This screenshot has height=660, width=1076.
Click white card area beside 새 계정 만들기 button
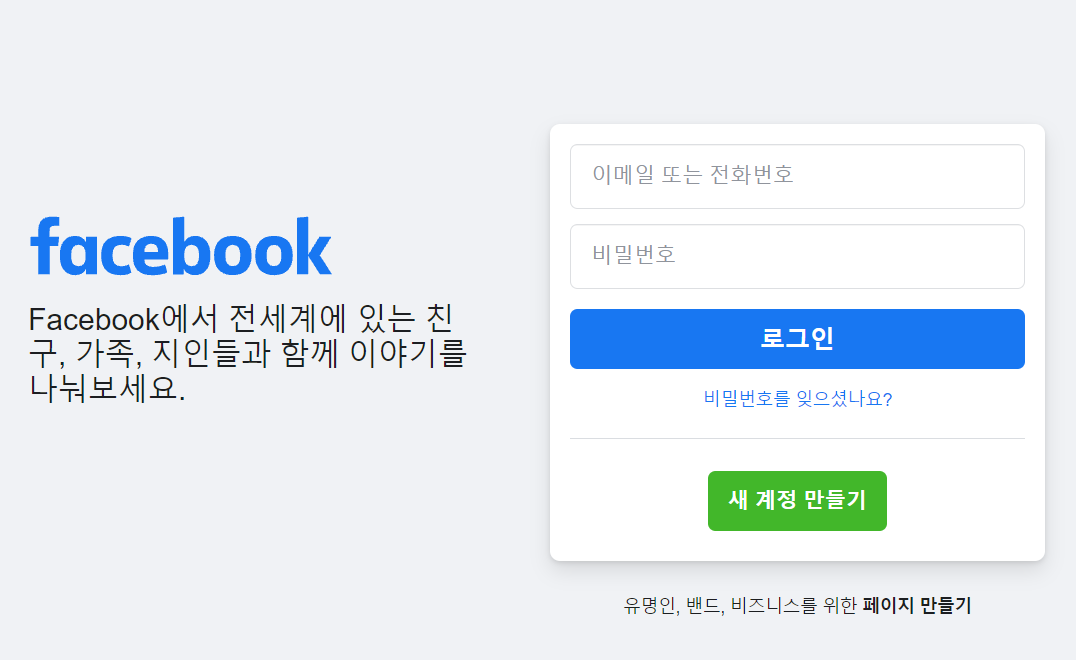click(638, 501)
